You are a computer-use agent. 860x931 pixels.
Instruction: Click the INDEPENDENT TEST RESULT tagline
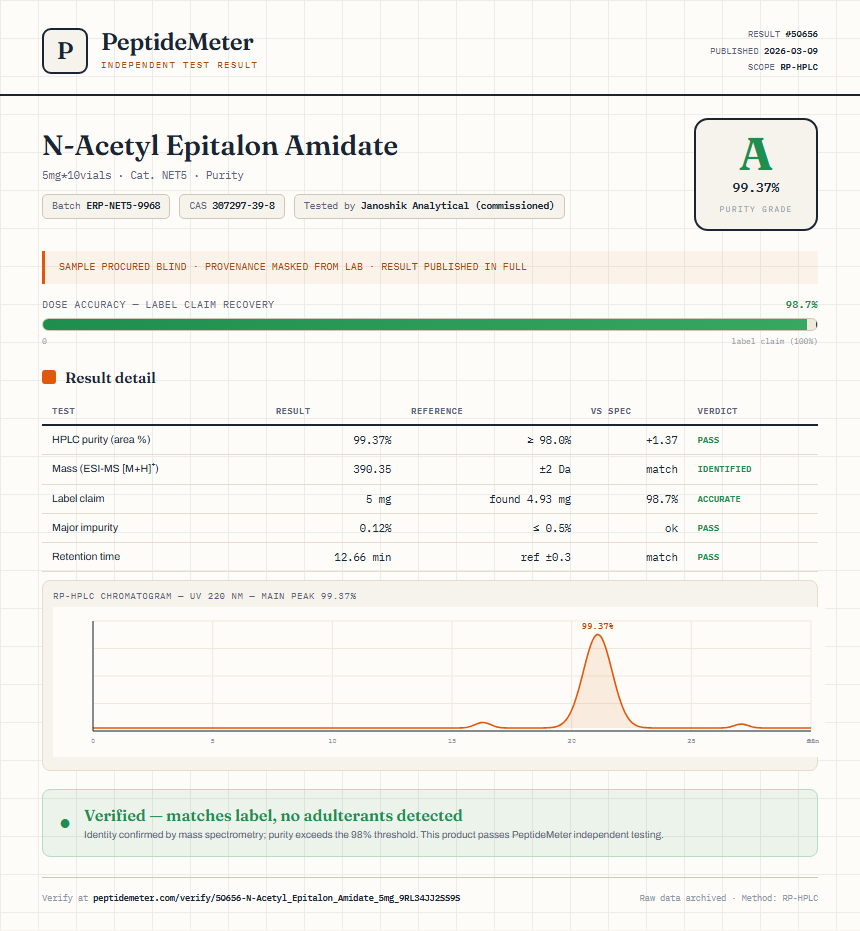[x=179, y=65]
